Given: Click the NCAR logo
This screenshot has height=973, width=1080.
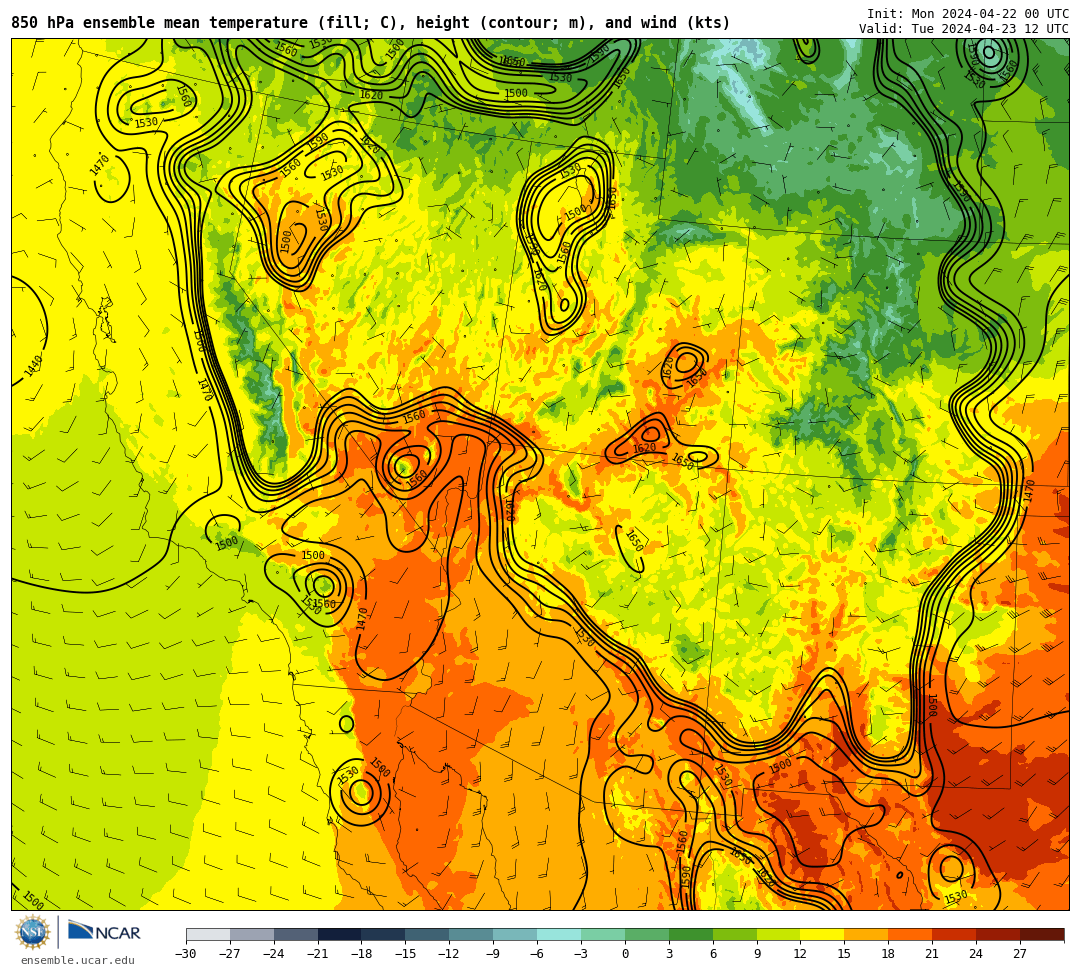Looking at the screenshot, I should (x=104, y=932).
